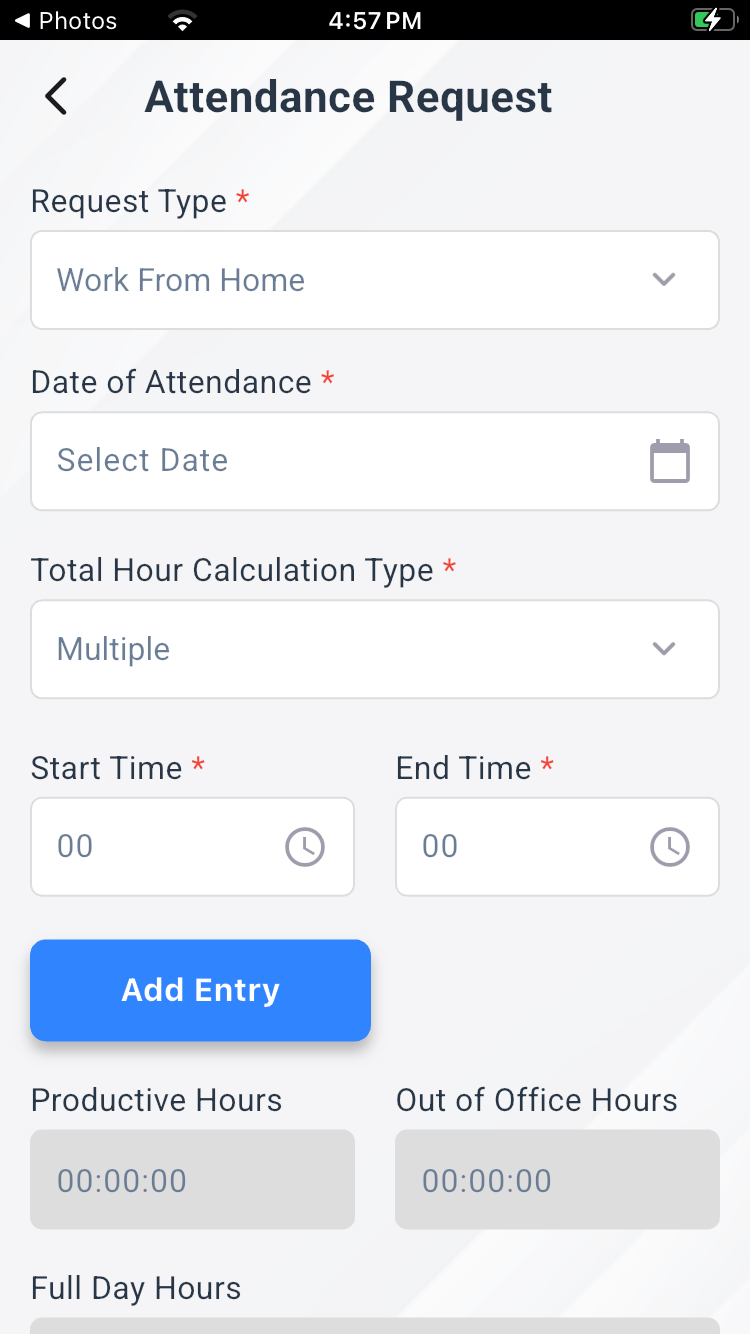
Task: Tap the Full Day Hours label
Action: tap(136, 1288)
